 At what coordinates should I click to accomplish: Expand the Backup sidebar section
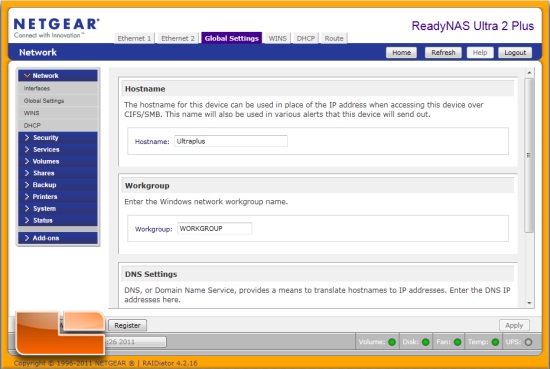(58, 185)
